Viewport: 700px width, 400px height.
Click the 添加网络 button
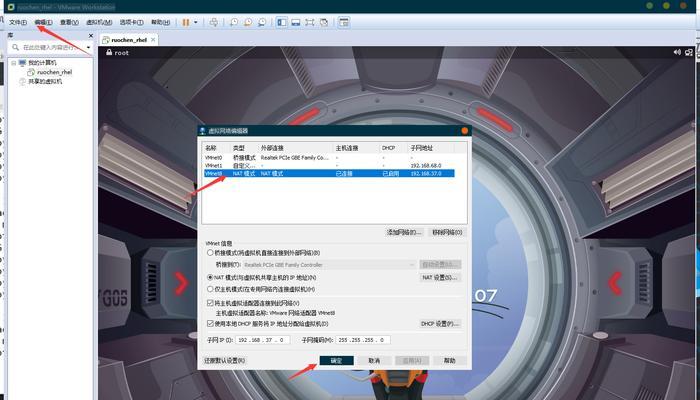[404, 233]
